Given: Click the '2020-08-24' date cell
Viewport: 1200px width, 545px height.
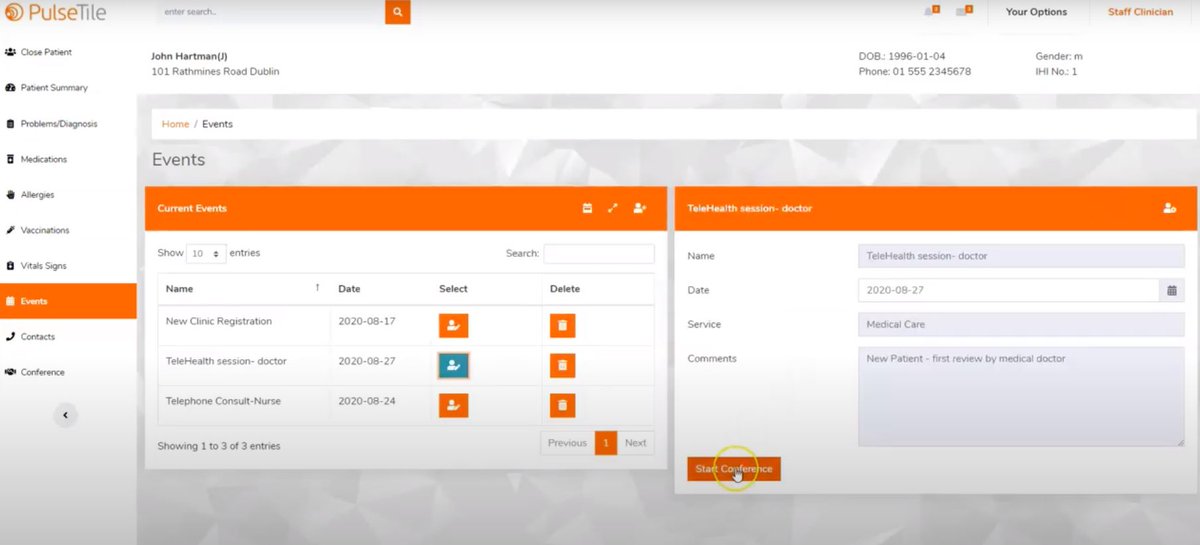Looking at the screenshot, I should coord(380,405).
